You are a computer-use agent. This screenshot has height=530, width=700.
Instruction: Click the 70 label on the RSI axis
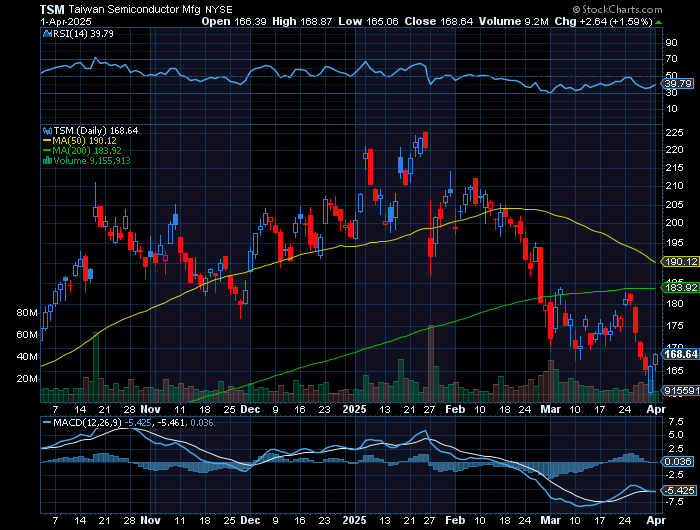pos(671,59)
